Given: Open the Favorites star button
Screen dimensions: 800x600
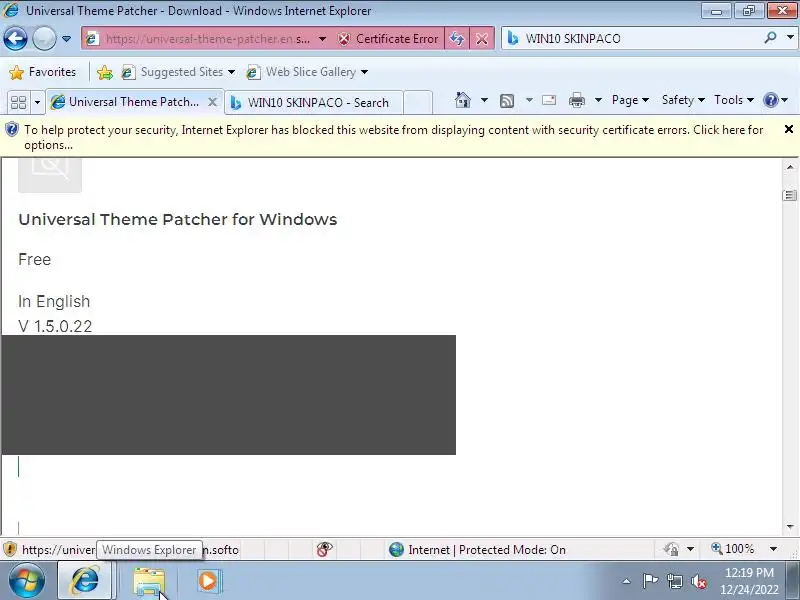Looking at the screenshot, I should (x=43, y=72).
